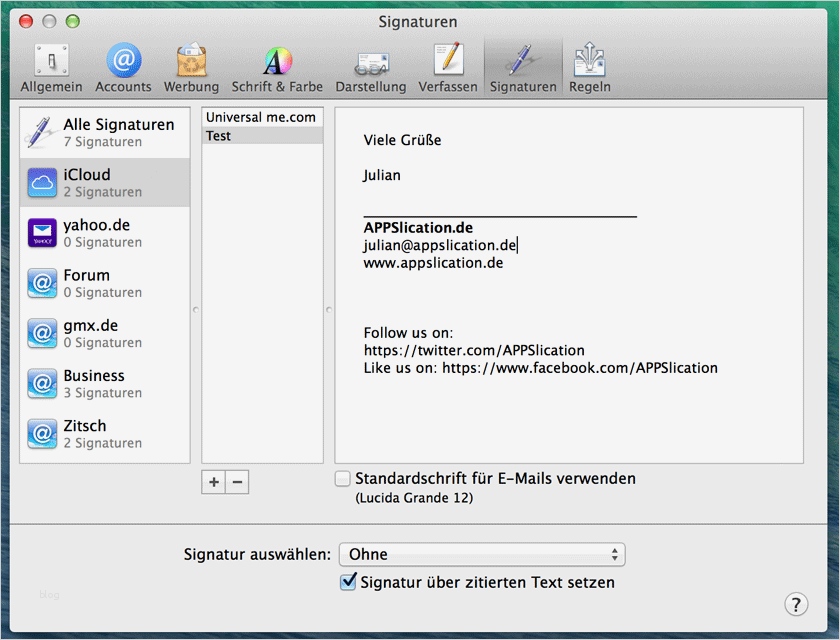Disable Signatur über zitierten Text setzen
This screenshot has width=840, height=640.
[349, 581]
